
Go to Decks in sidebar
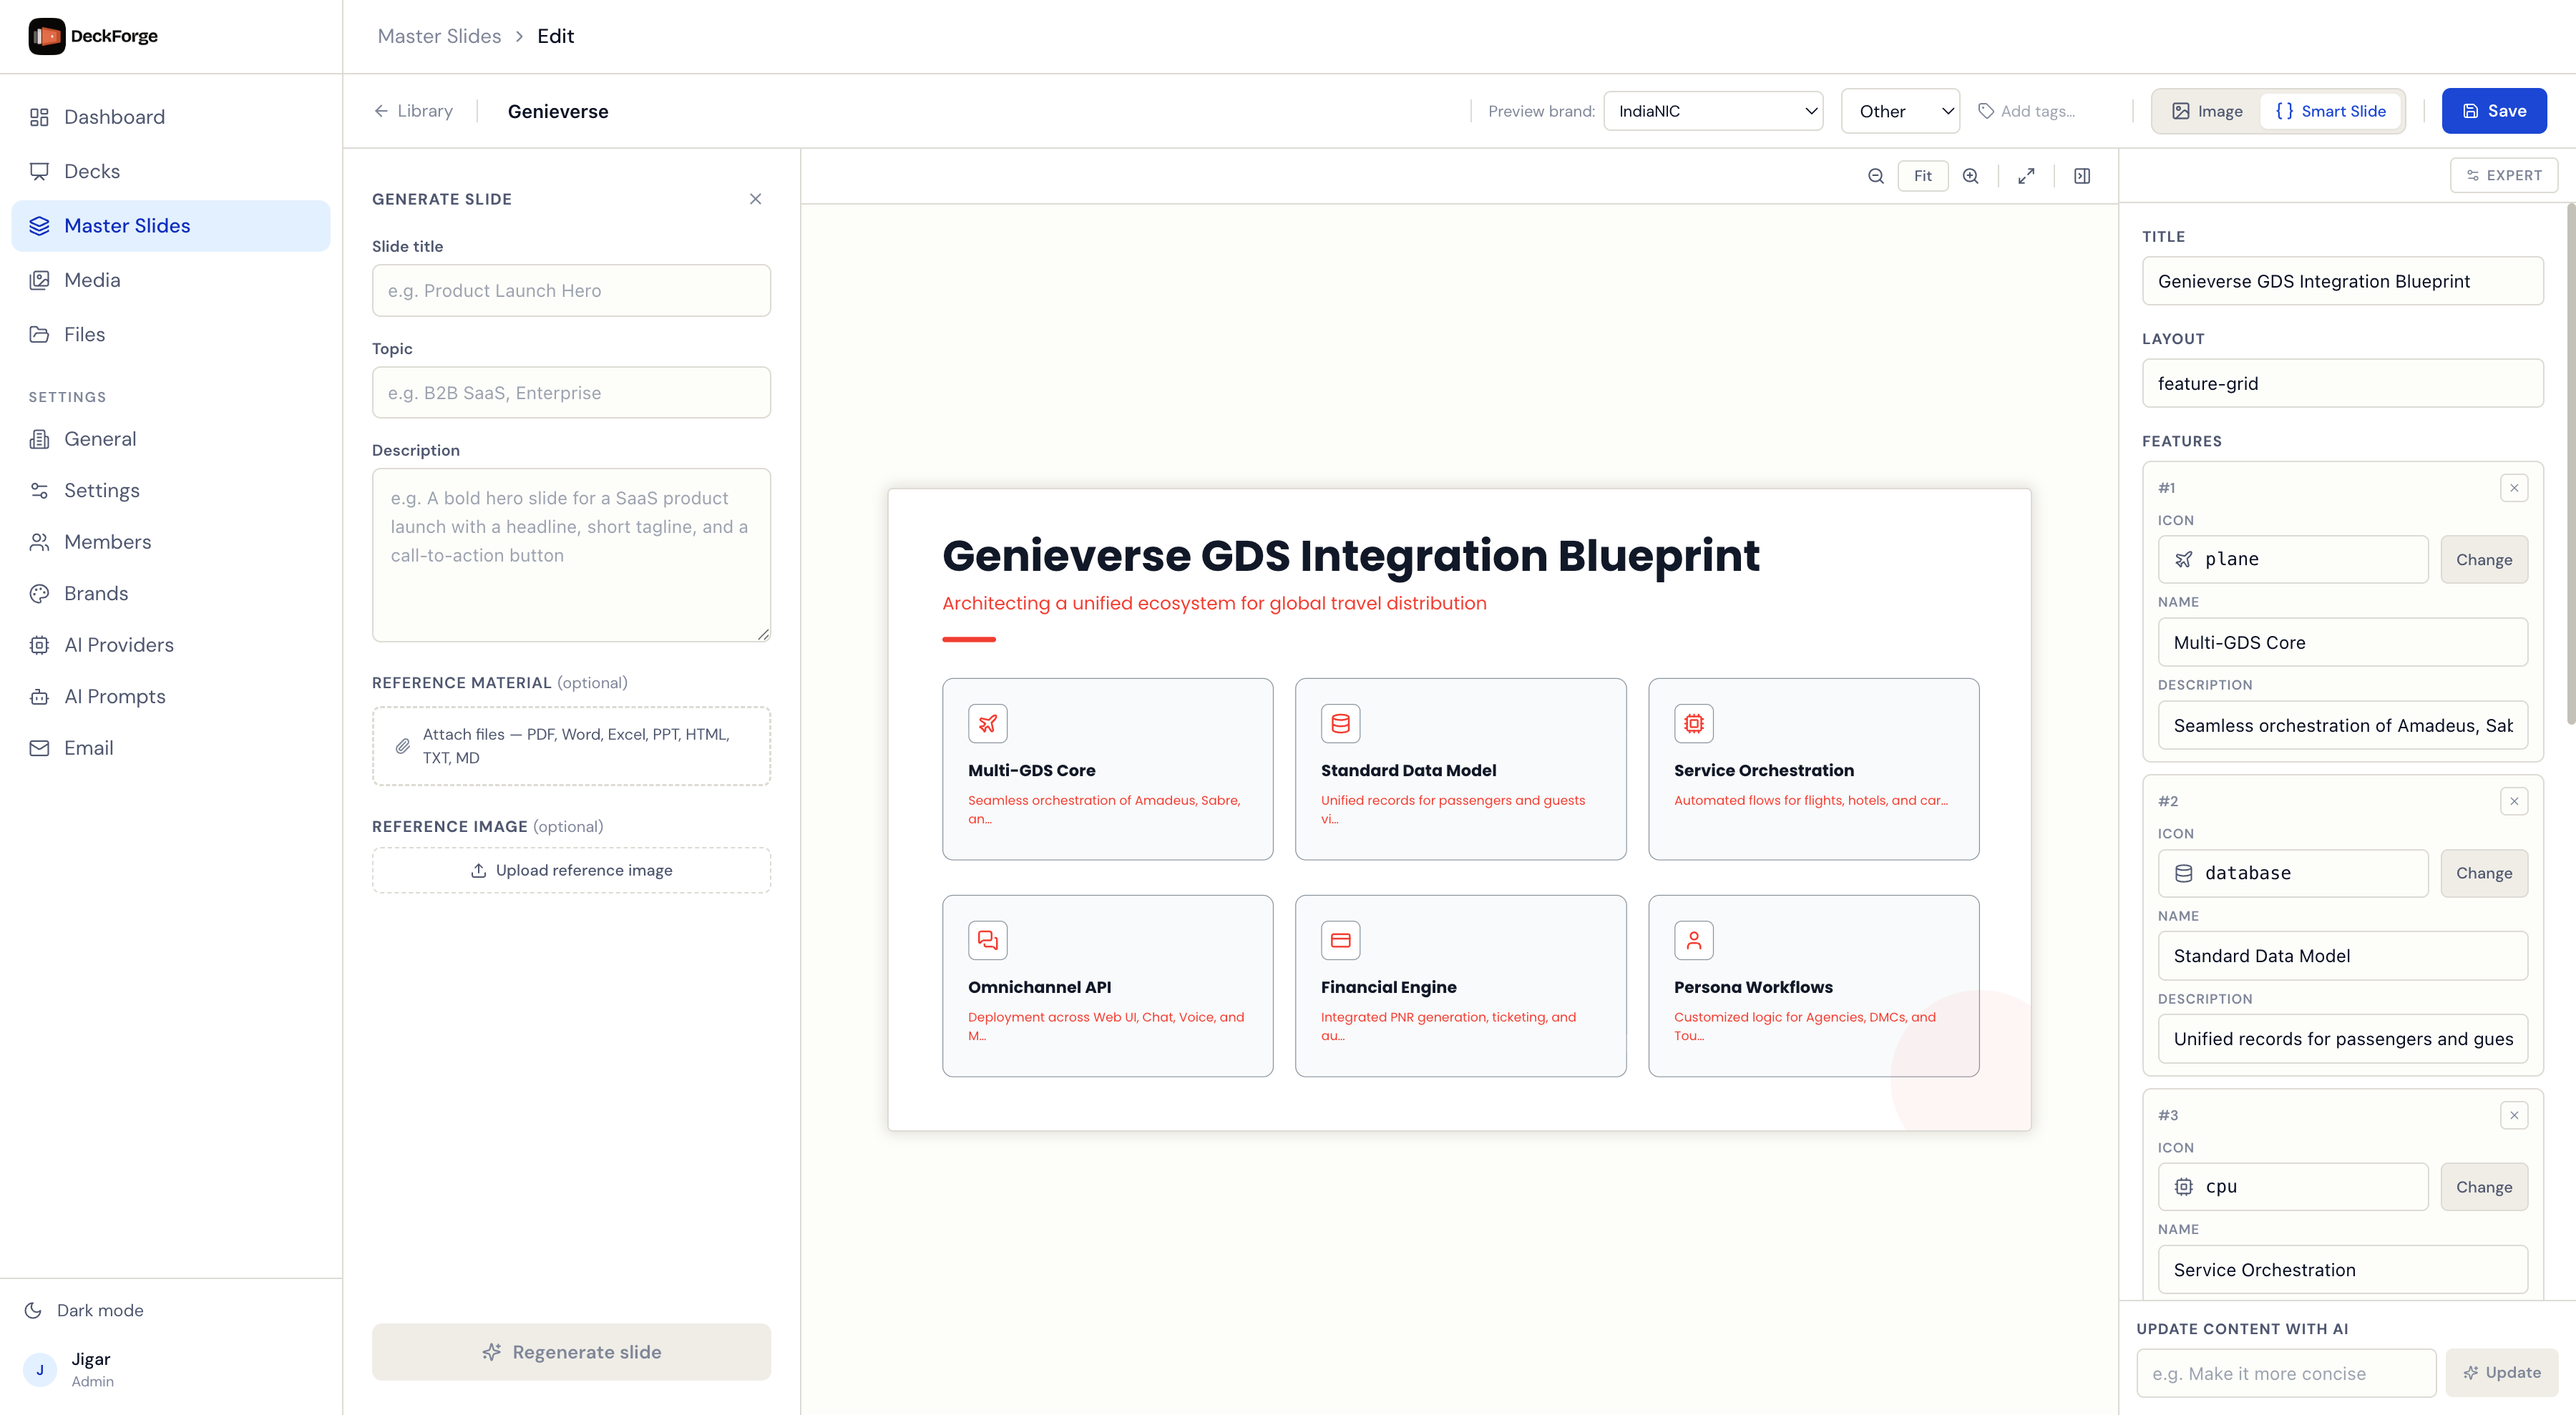[x=170, y=171]
